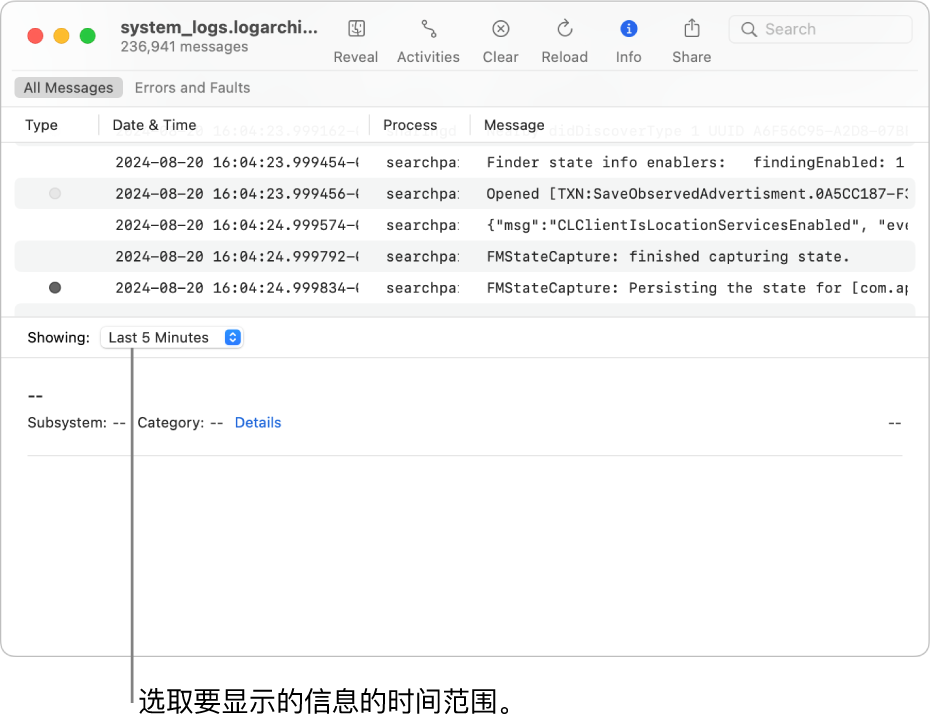Click 'FMStateCapture: Persisting the state' message
931x721 pixels.
698,289
